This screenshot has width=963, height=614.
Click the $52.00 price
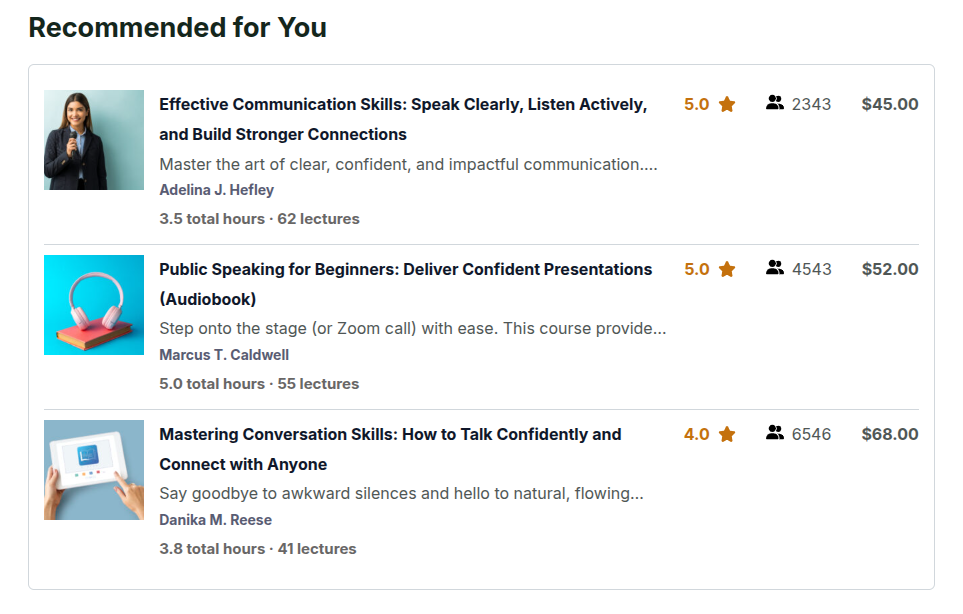point(889,269)
